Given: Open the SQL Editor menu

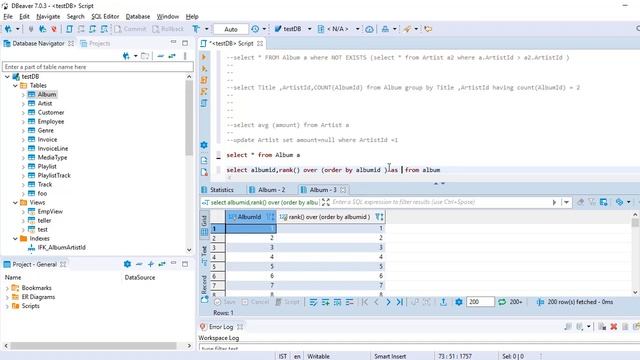Looking at the screenshot, I should [105, 16].
